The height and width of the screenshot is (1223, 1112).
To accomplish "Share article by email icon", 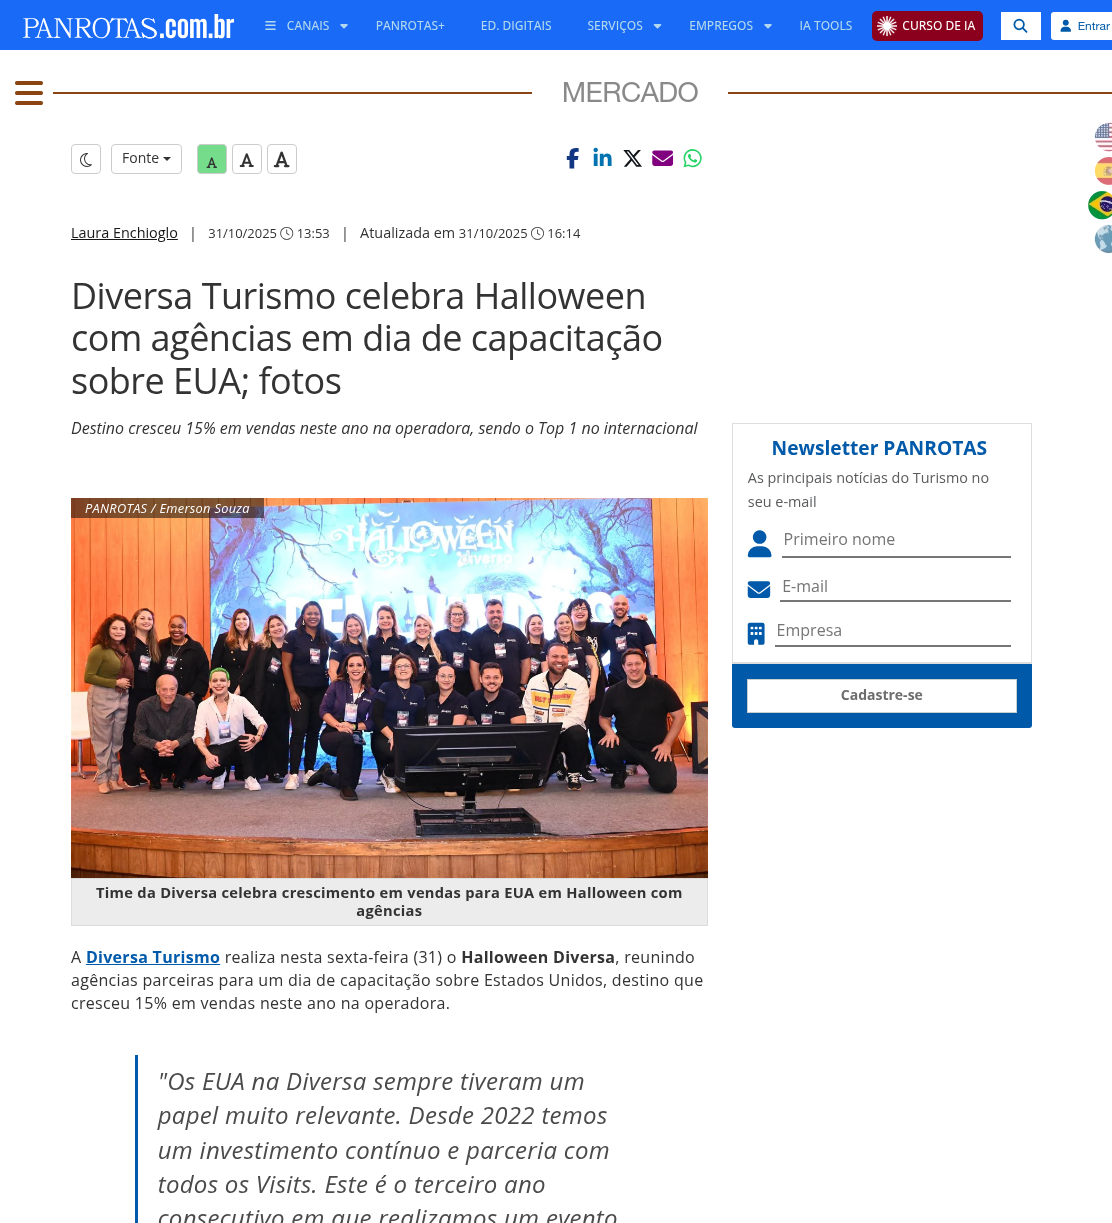I will (x=662, y=158).
